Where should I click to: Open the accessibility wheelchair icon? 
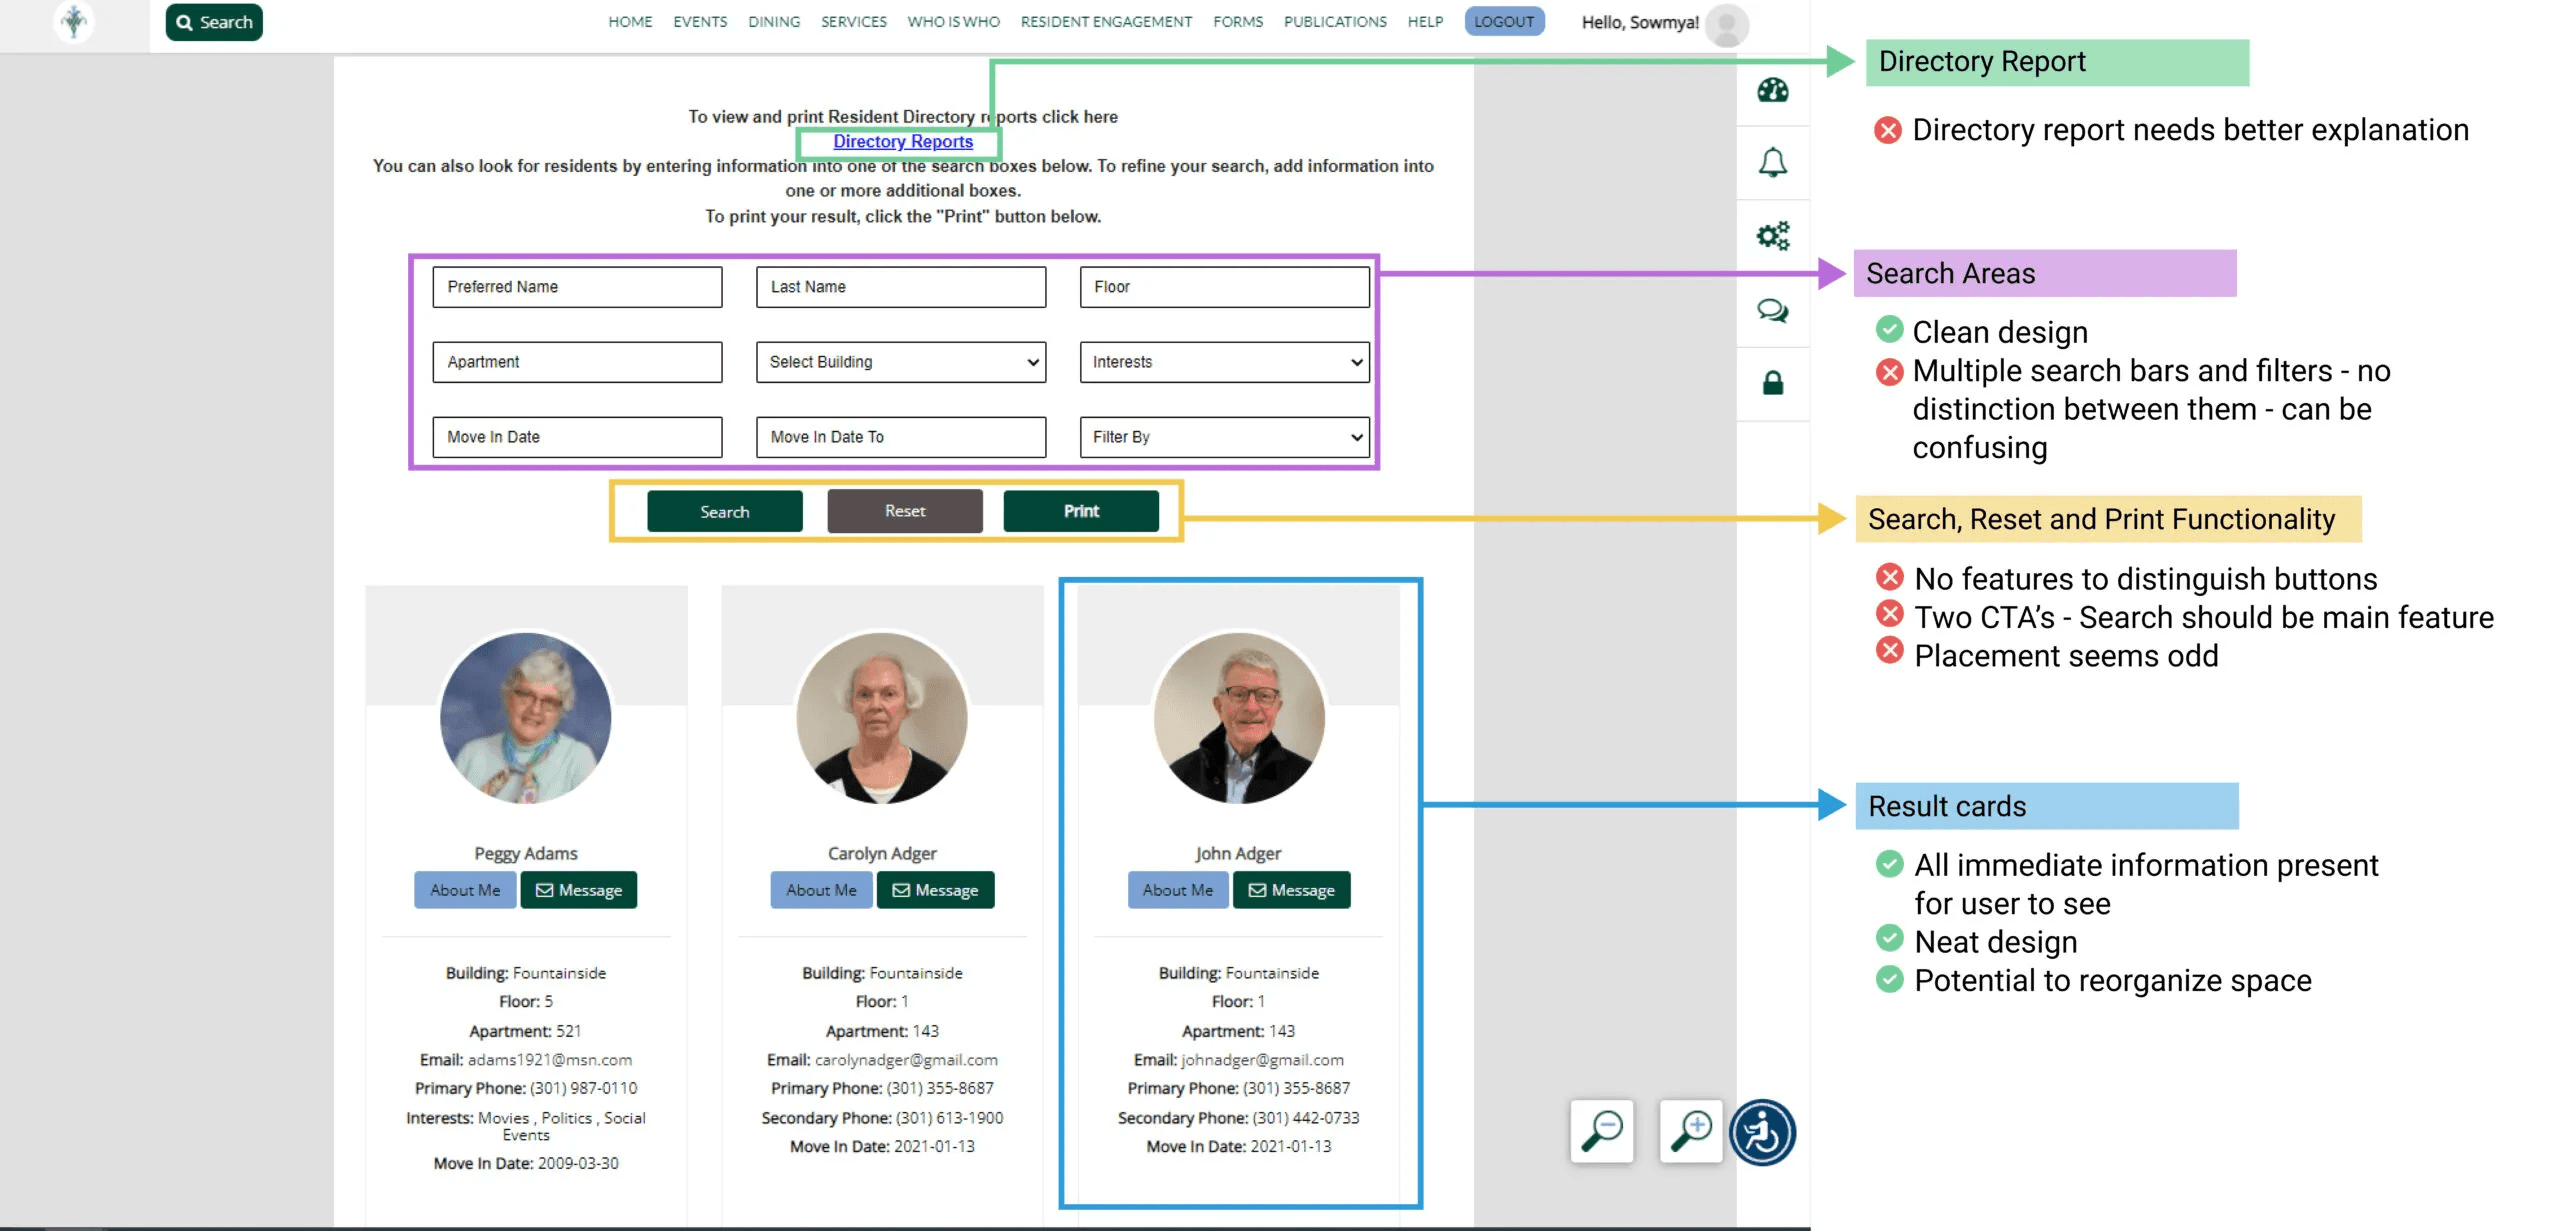click(1762, 1133)
